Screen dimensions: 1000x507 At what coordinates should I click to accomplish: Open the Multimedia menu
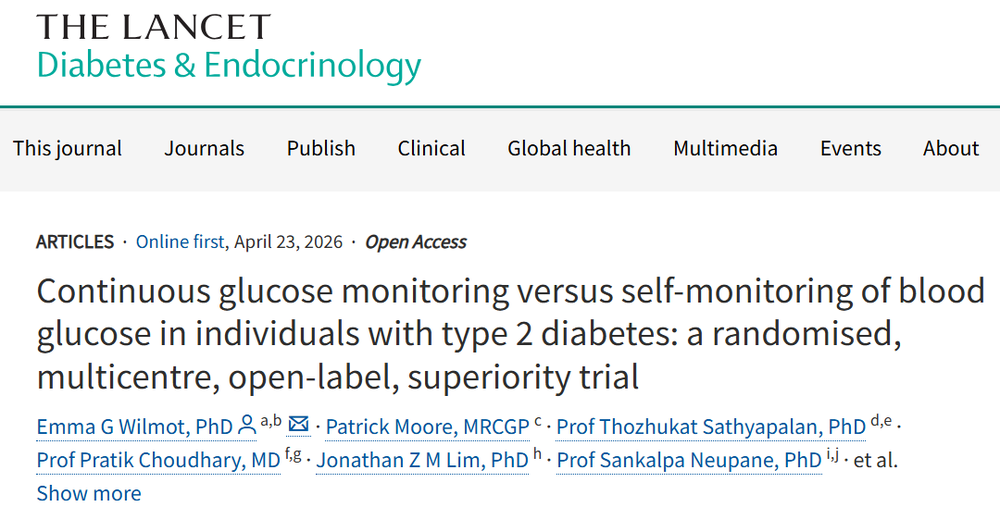(725, 148)
